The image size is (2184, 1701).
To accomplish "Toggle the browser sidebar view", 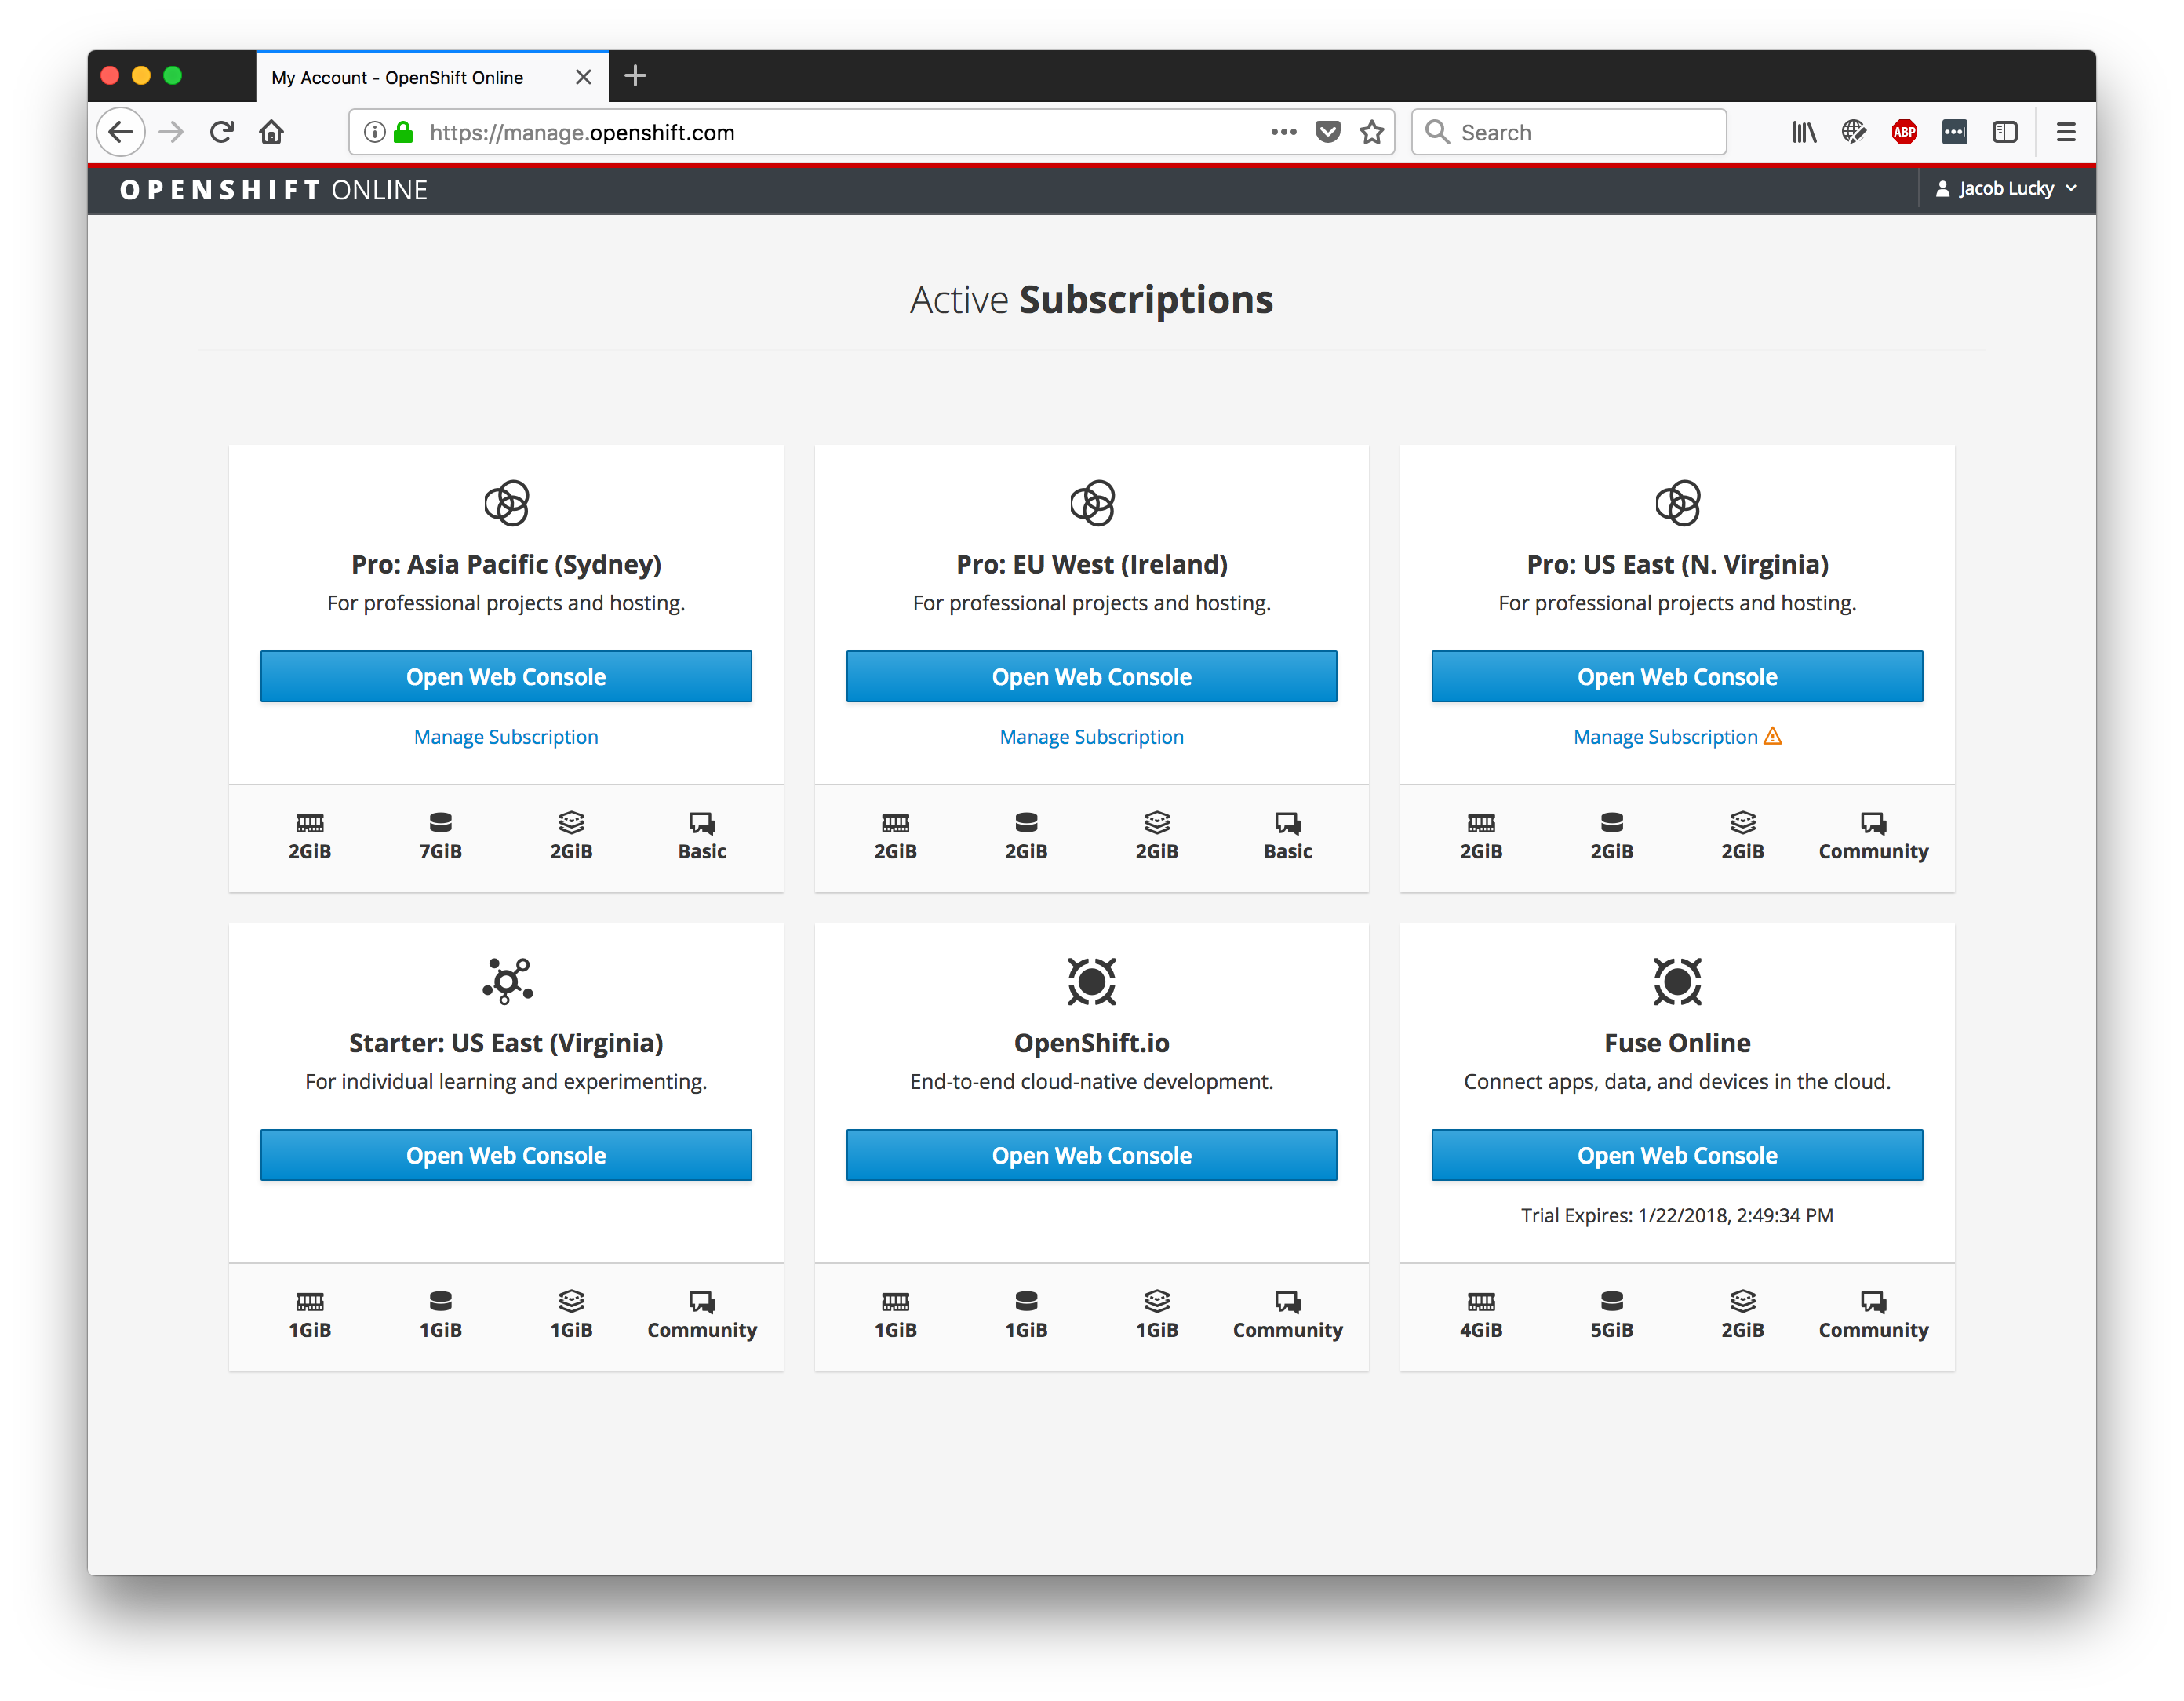I will coord(2005,131).
